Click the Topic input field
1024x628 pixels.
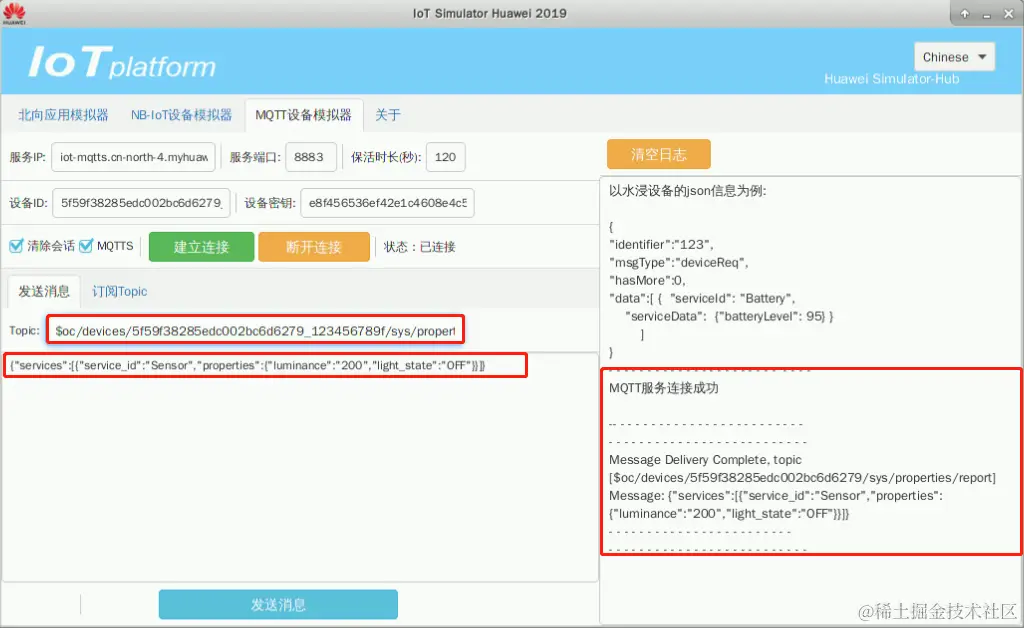(255, 330)
